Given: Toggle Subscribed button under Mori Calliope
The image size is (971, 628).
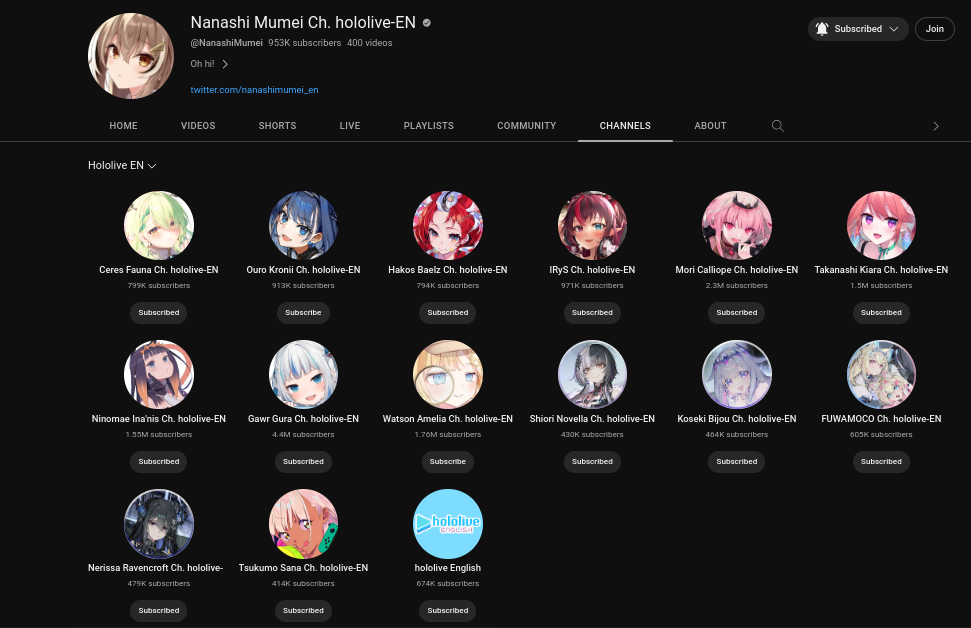Looking at the screenshot, I should tap(737, 313).
